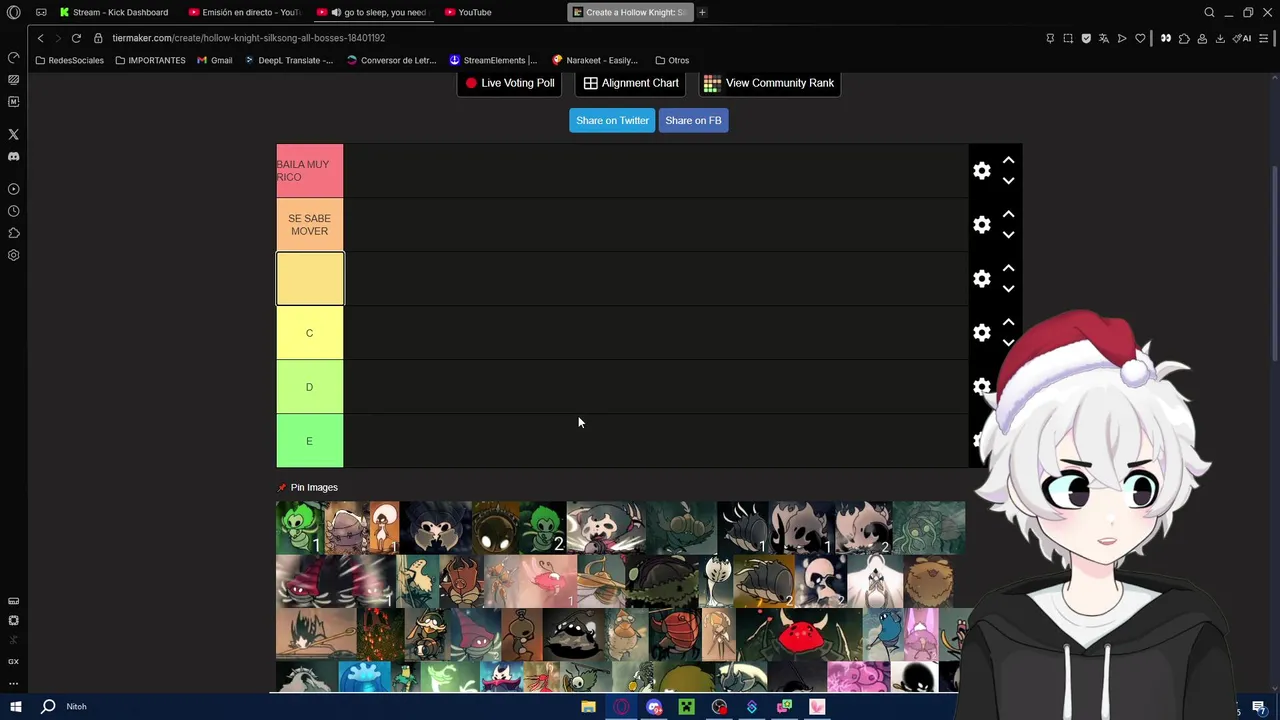Open settings gear for BAILA MUY RICO tier
The image size is (1280, 720).
pos(982,171)
